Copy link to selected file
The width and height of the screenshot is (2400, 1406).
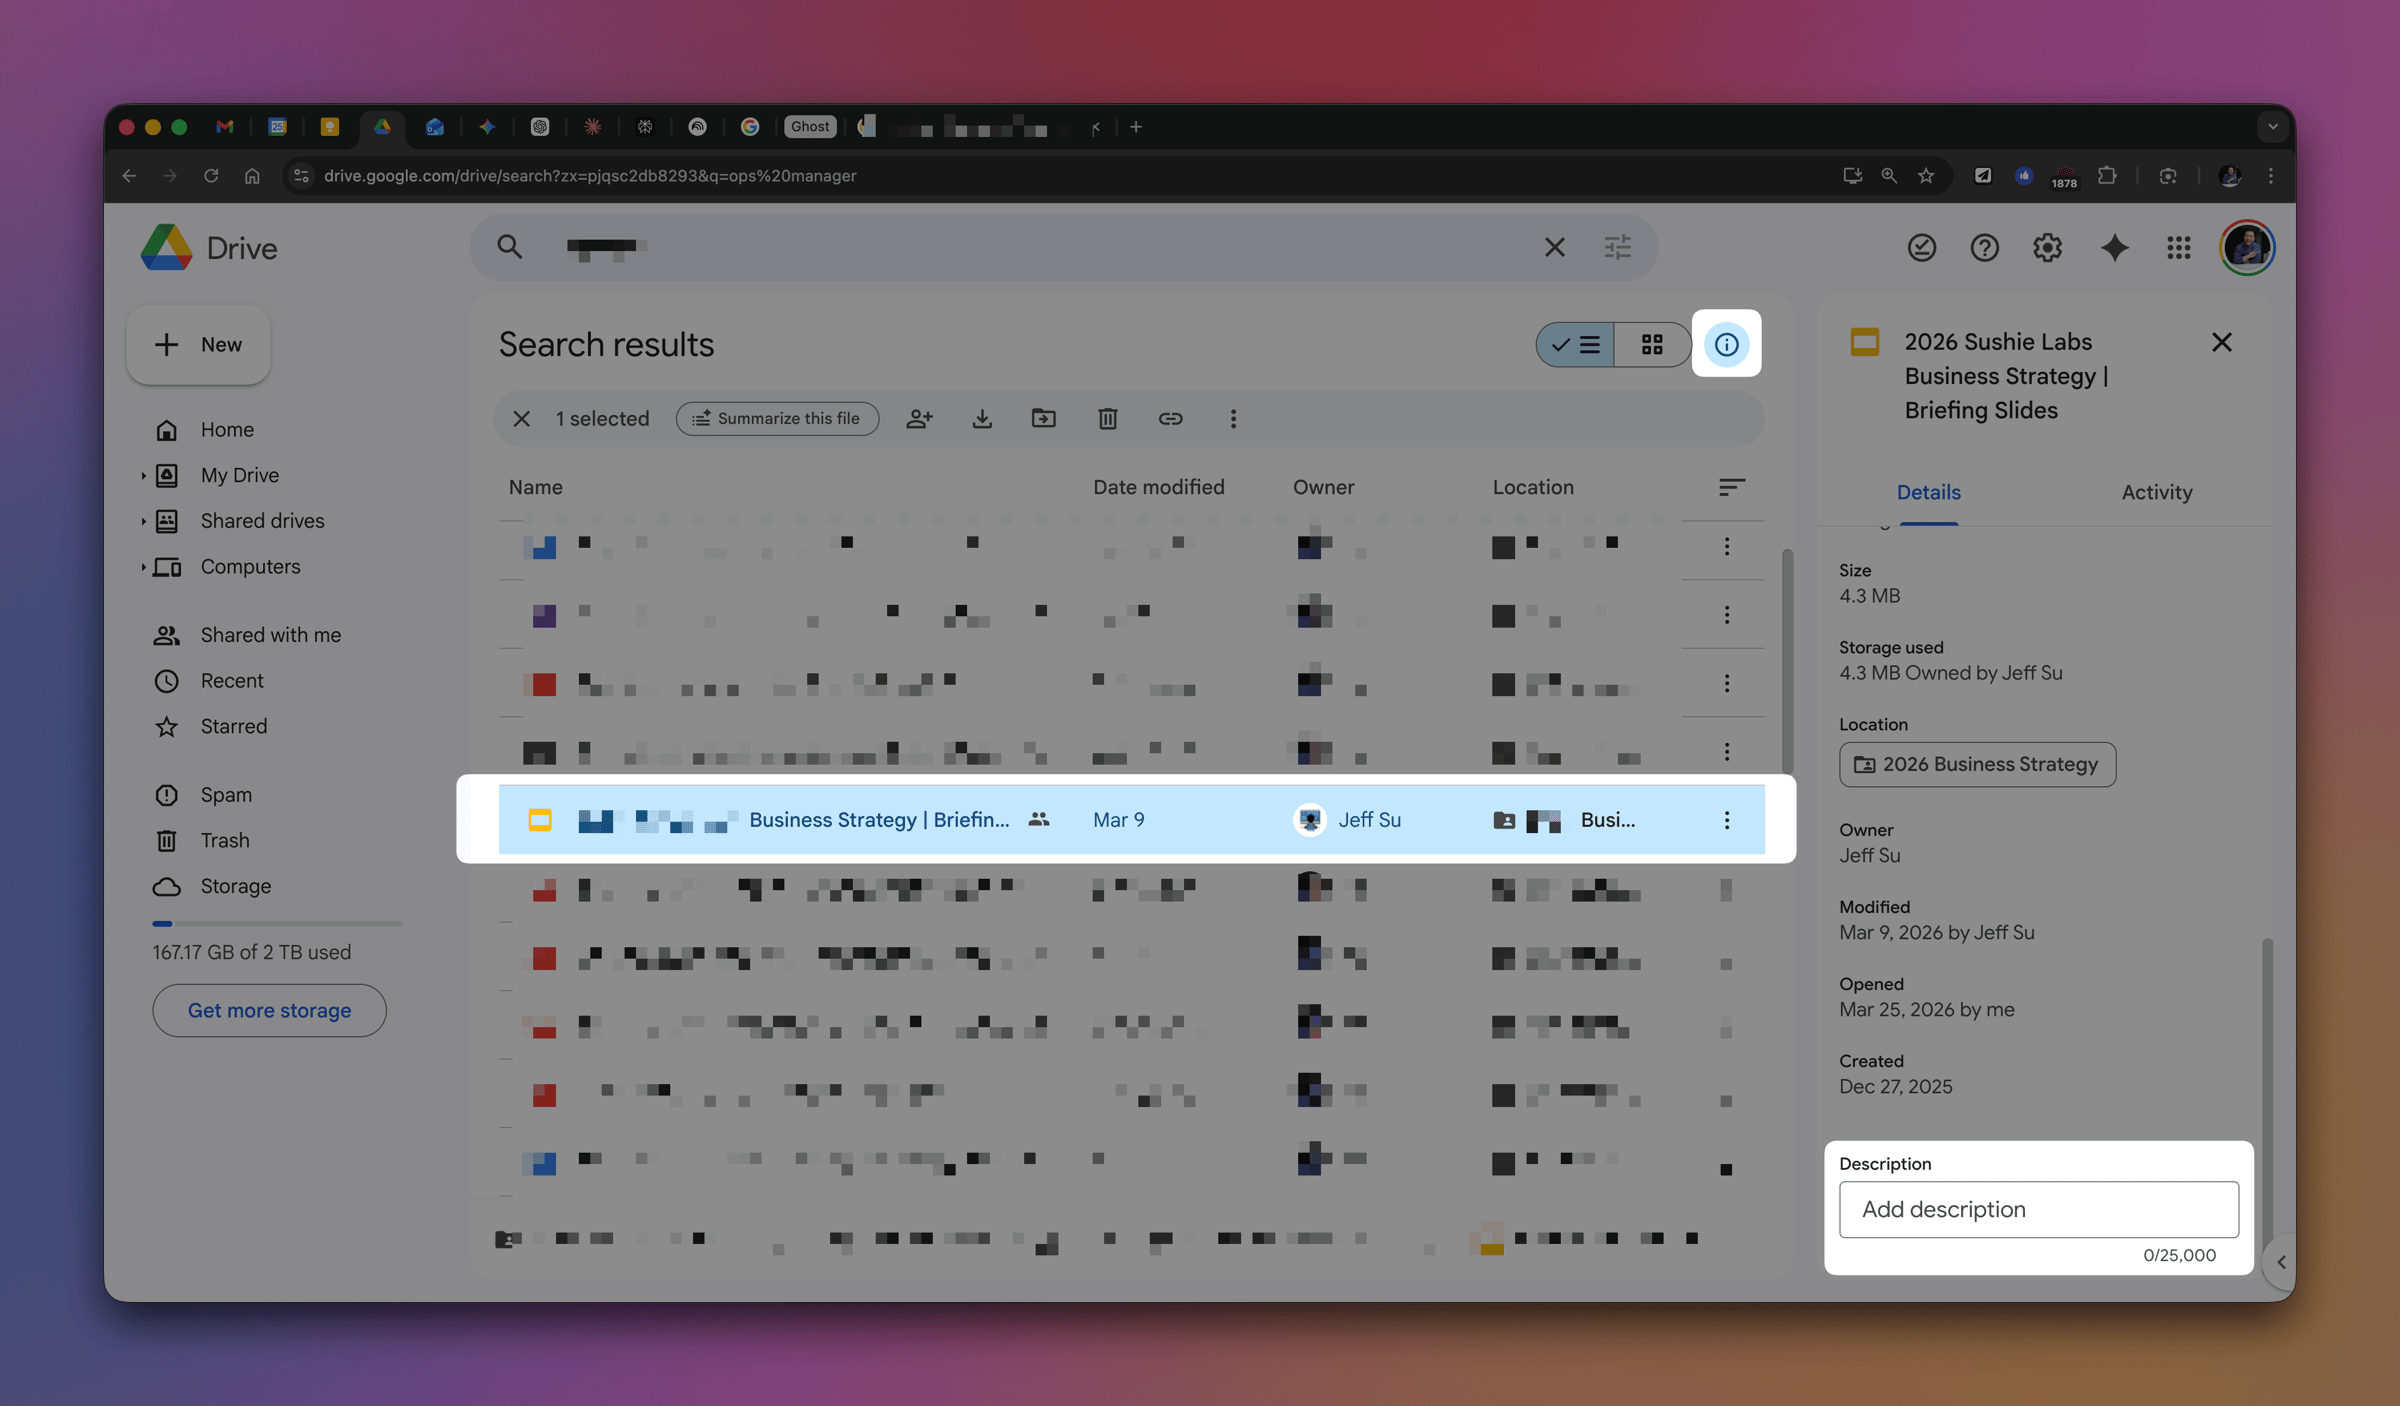pos(1170,419)
